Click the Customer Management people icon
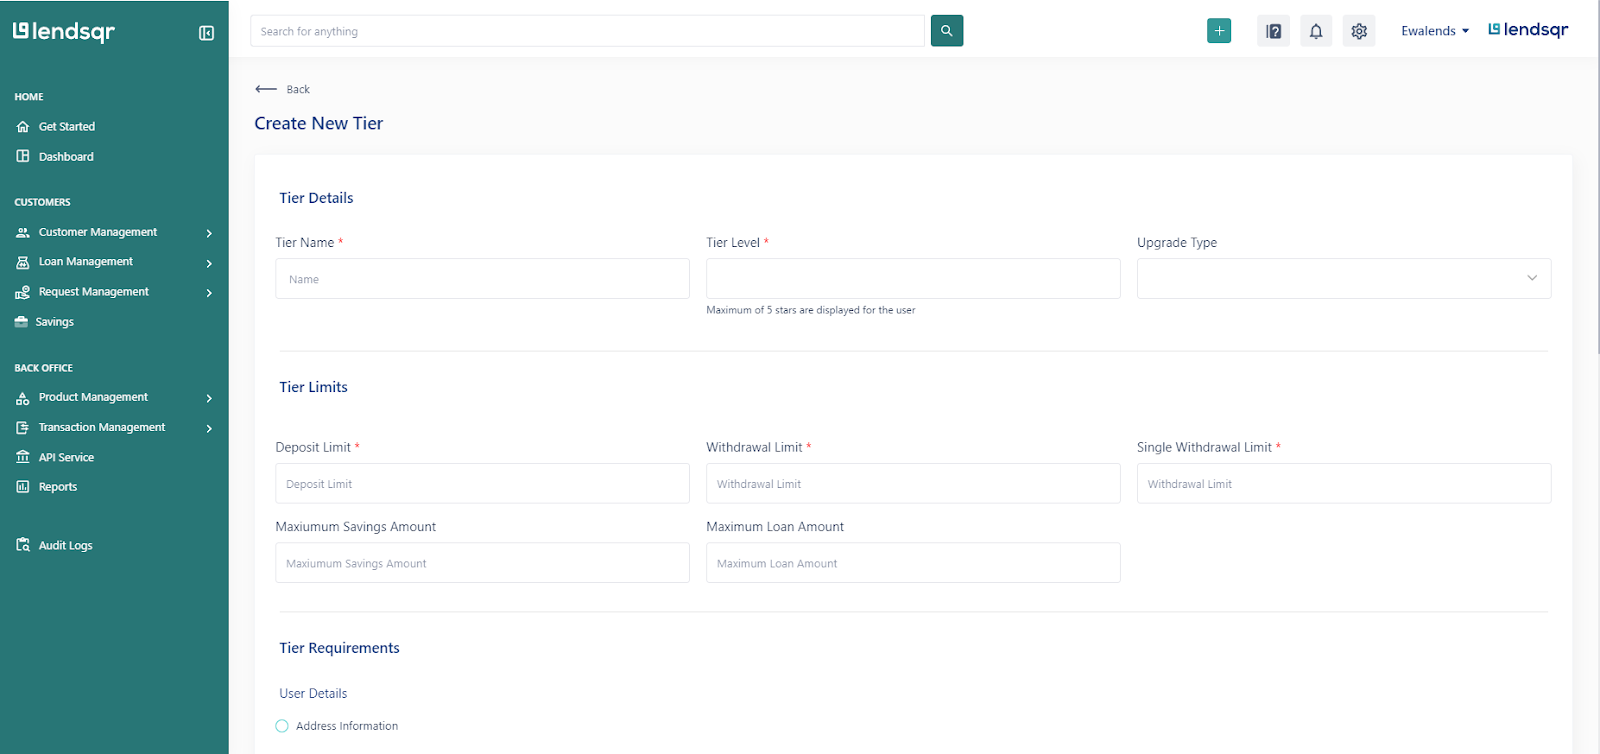 coord(23,232)
